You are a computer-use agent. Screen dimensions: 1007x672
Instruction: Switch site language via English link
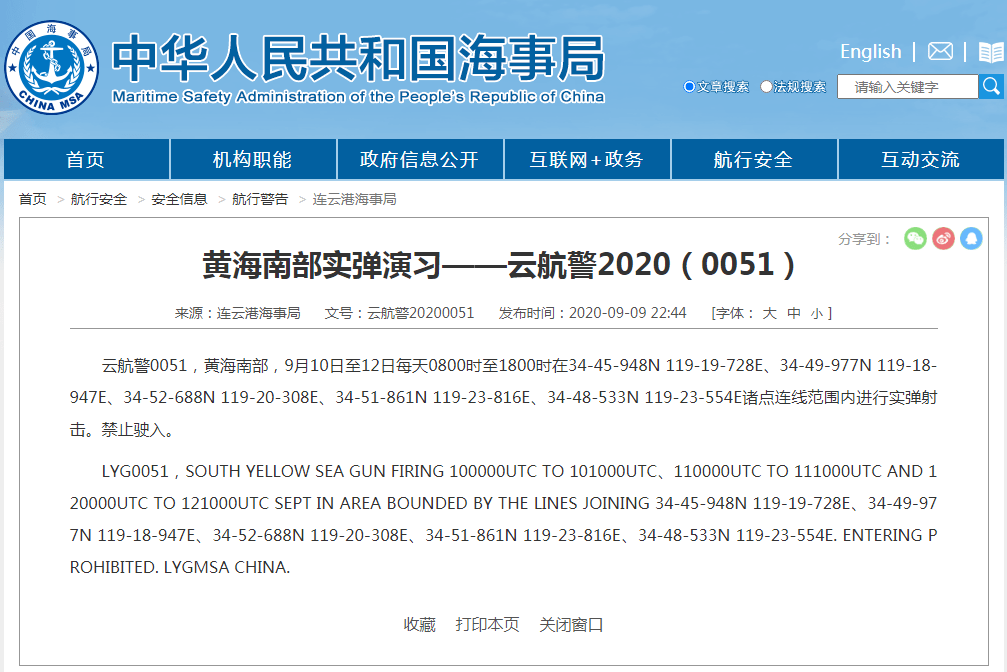(869, 51)
